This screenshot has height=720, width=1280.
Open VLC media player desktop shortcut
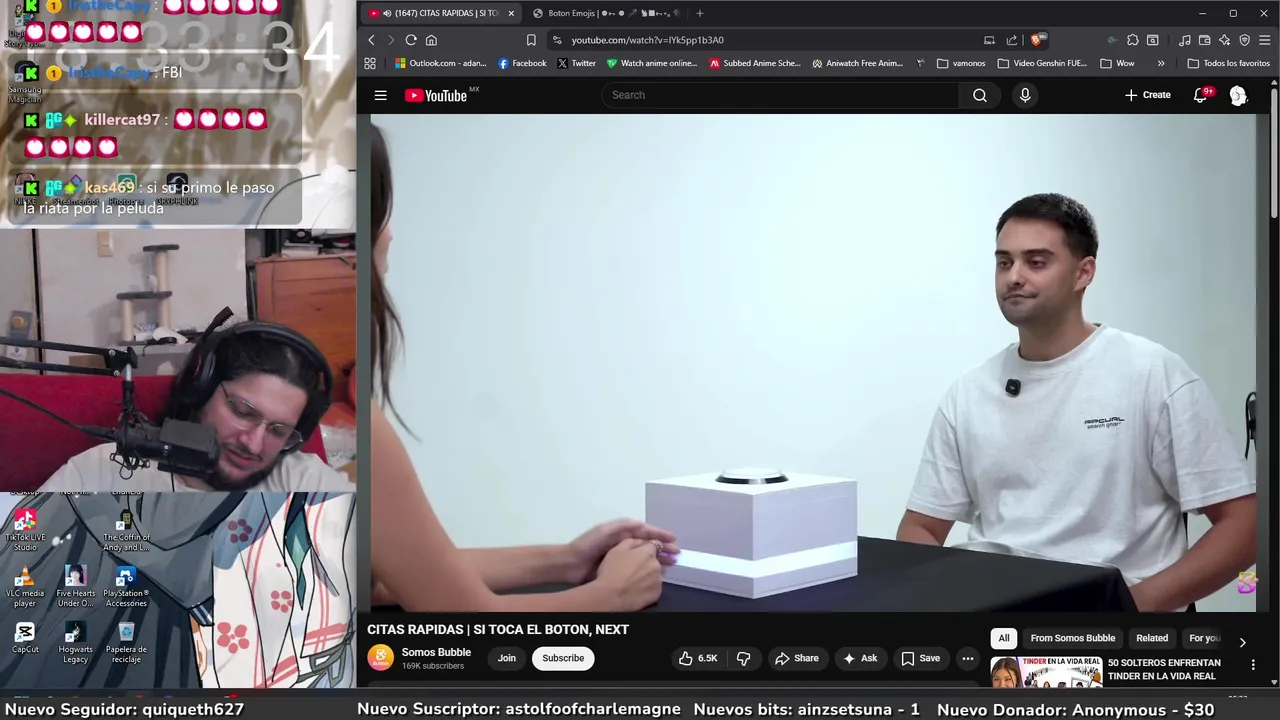tap(25, 587)
